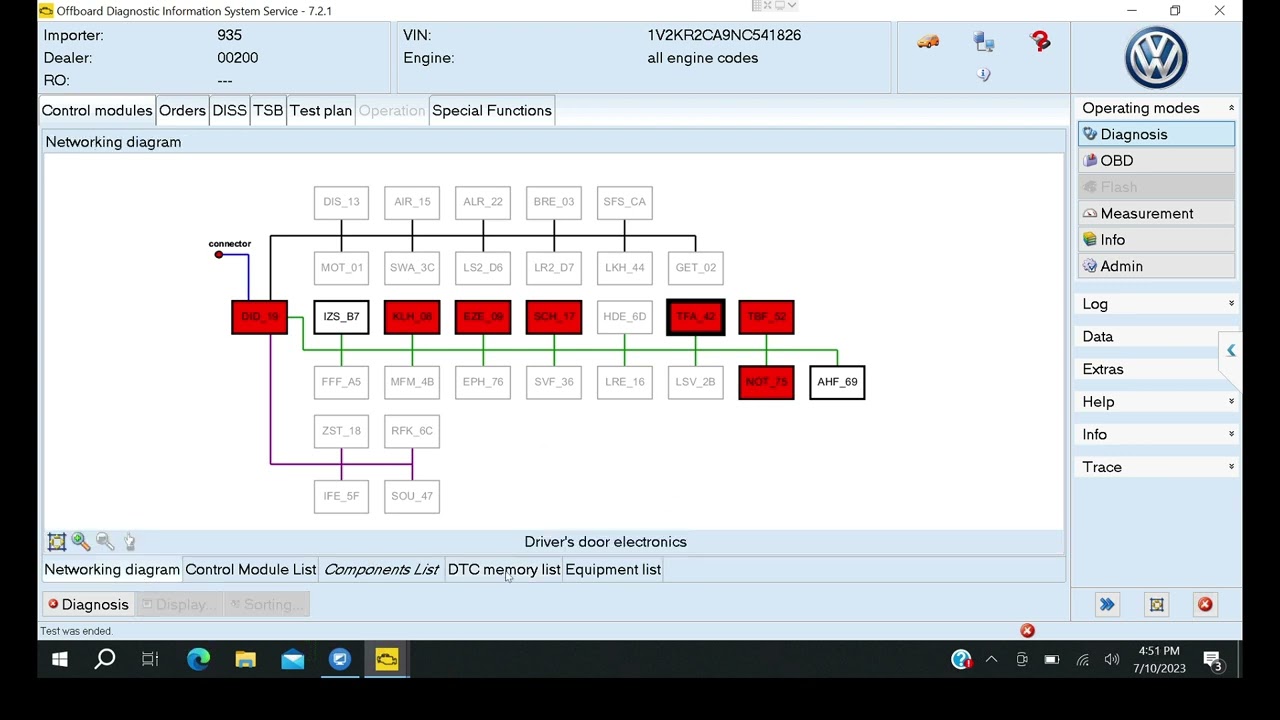Open the Special Functions tab
Viewport: 1280px width, 720px height.
(x=492, y=110)
